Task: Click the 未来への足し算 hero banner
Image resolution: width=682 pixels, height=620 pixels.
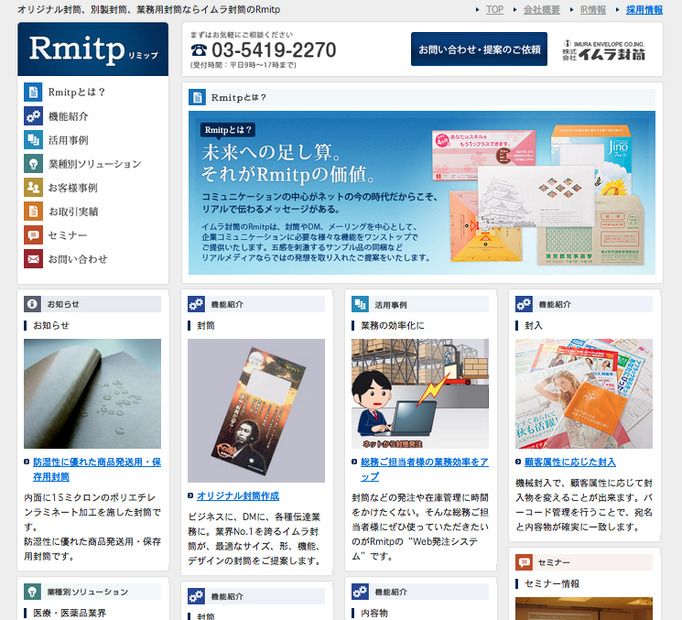Action: pos(422,193)
